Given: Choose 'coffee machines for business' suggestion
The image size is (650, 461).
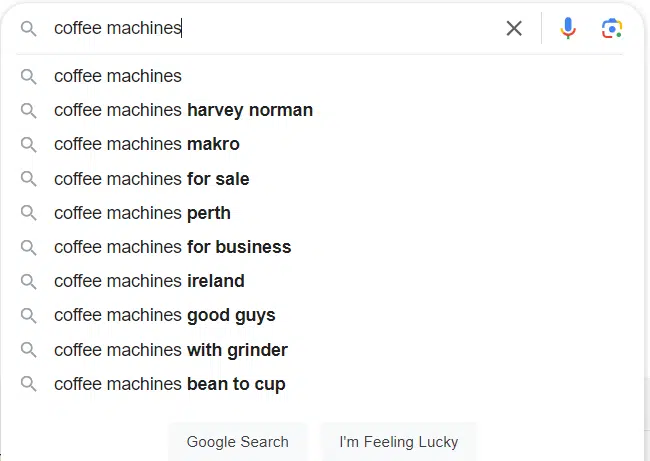Looking at the screenshot, I should tap(319, 247).
